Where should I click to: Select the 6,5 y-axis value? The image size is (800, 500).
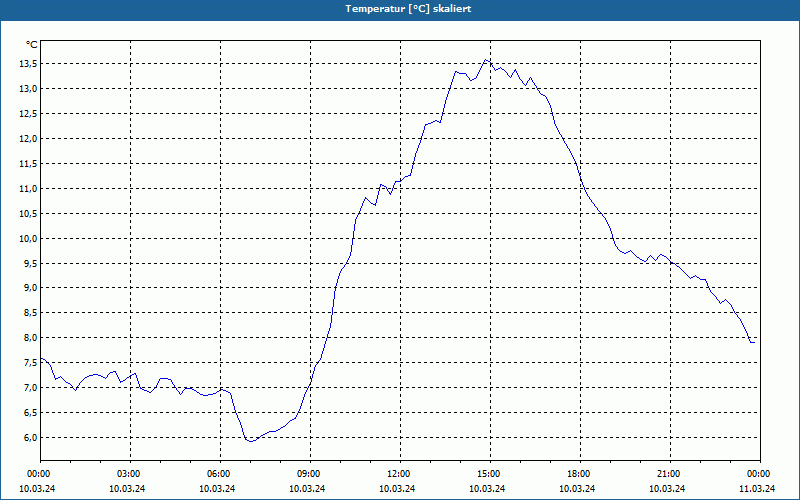[x=31, y=413]
